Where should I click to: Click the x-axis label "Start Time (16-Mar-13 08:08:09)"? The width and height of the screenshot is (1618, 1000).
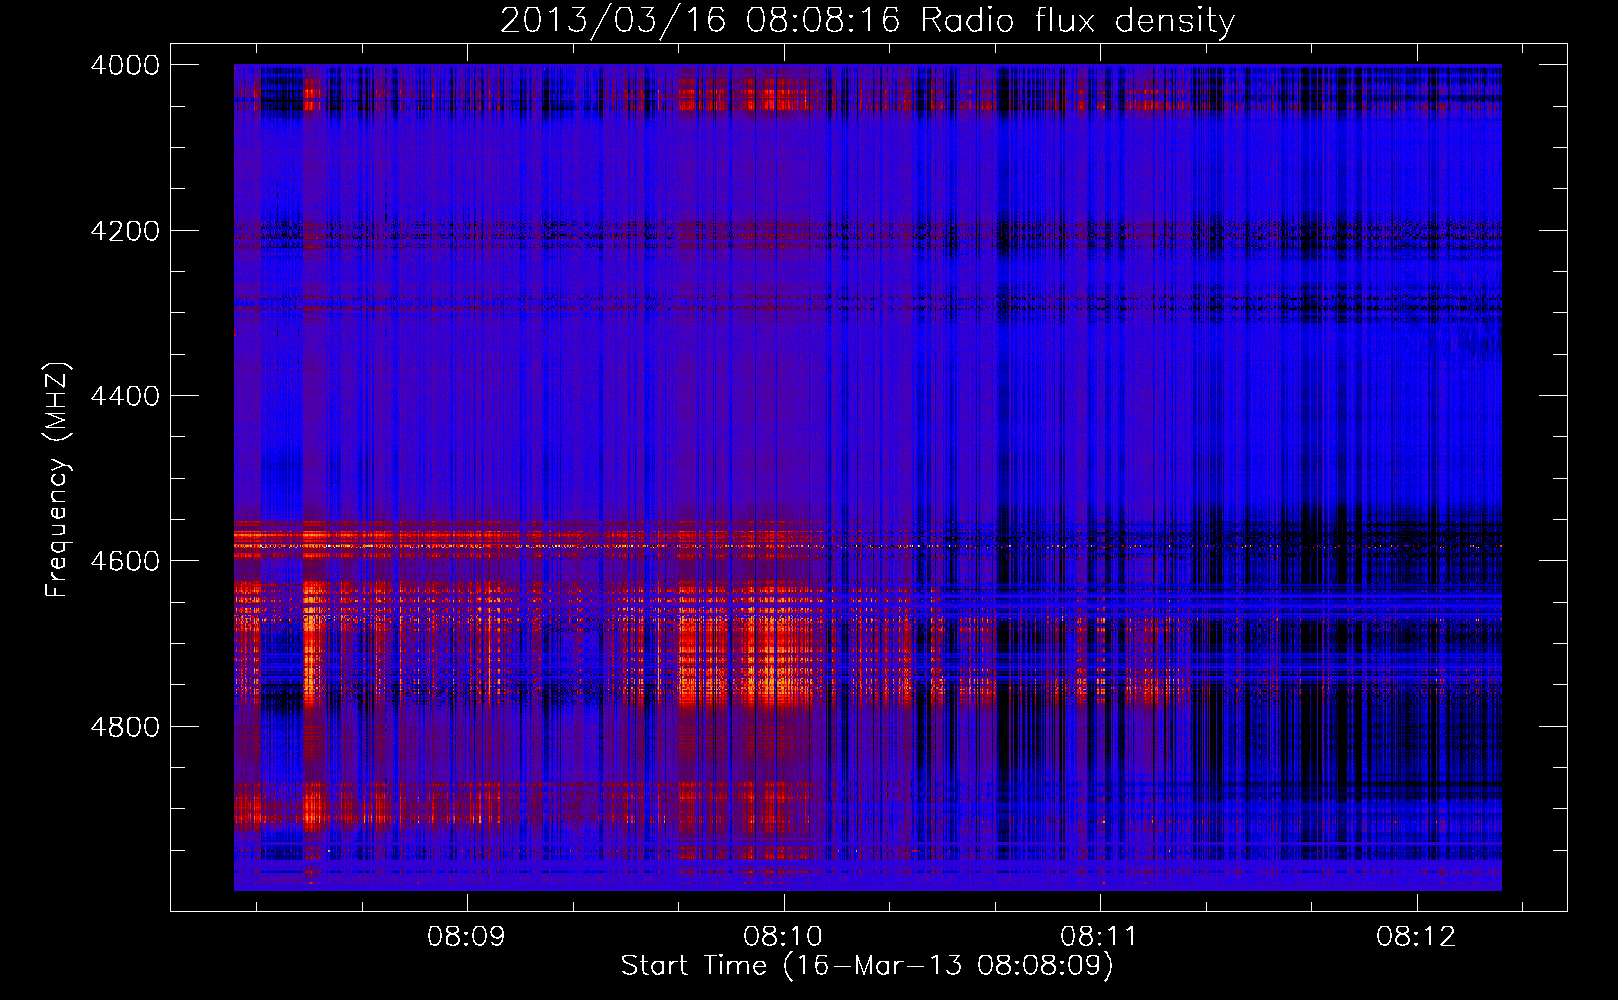point(867,966)
